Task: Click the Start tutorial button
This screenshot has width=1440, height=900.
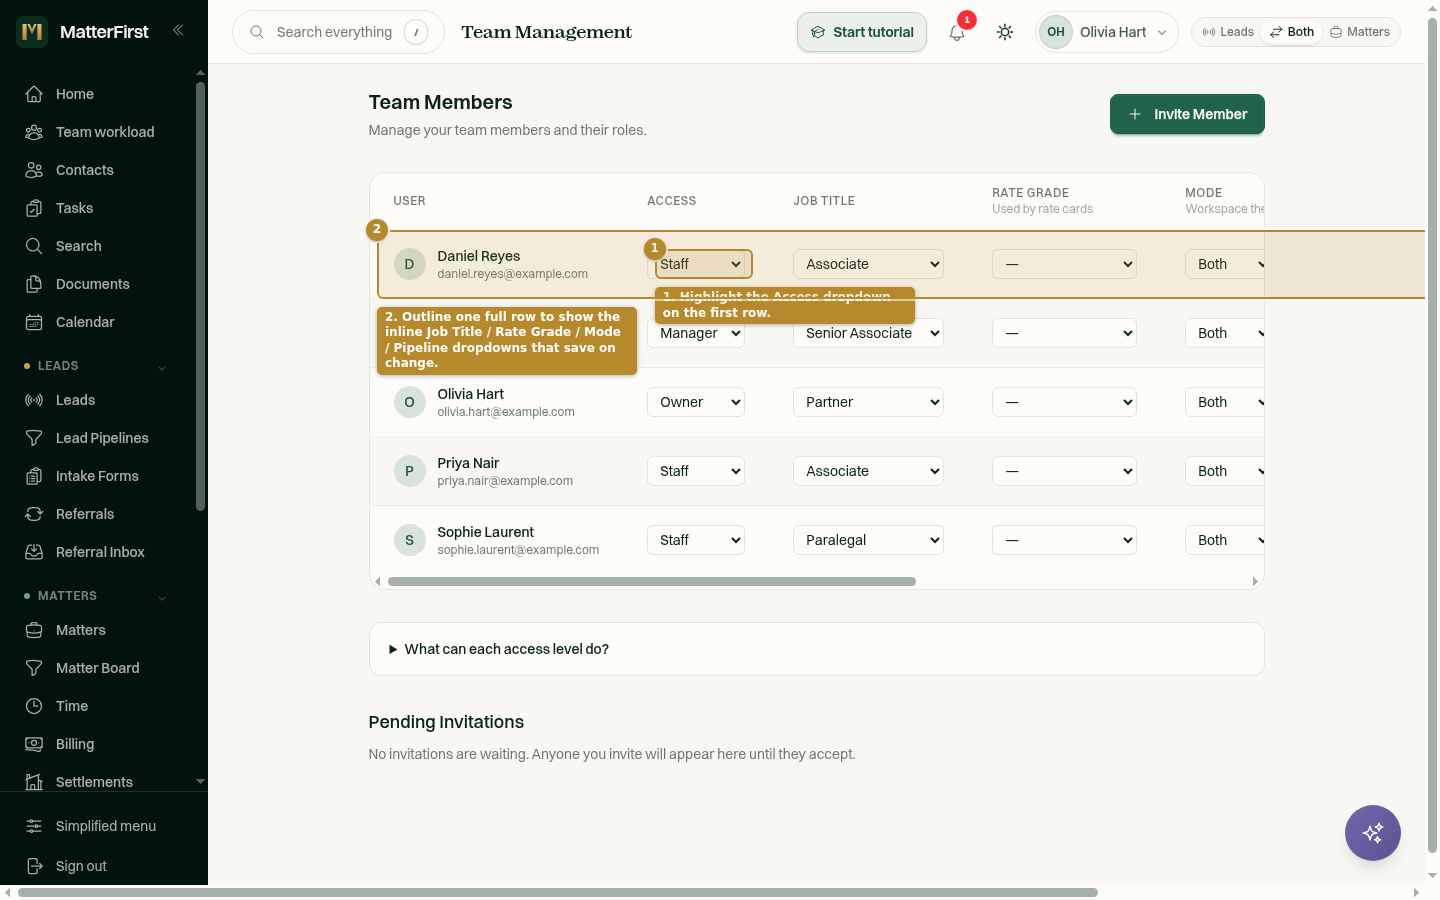Action: click(x=862, y=32)
